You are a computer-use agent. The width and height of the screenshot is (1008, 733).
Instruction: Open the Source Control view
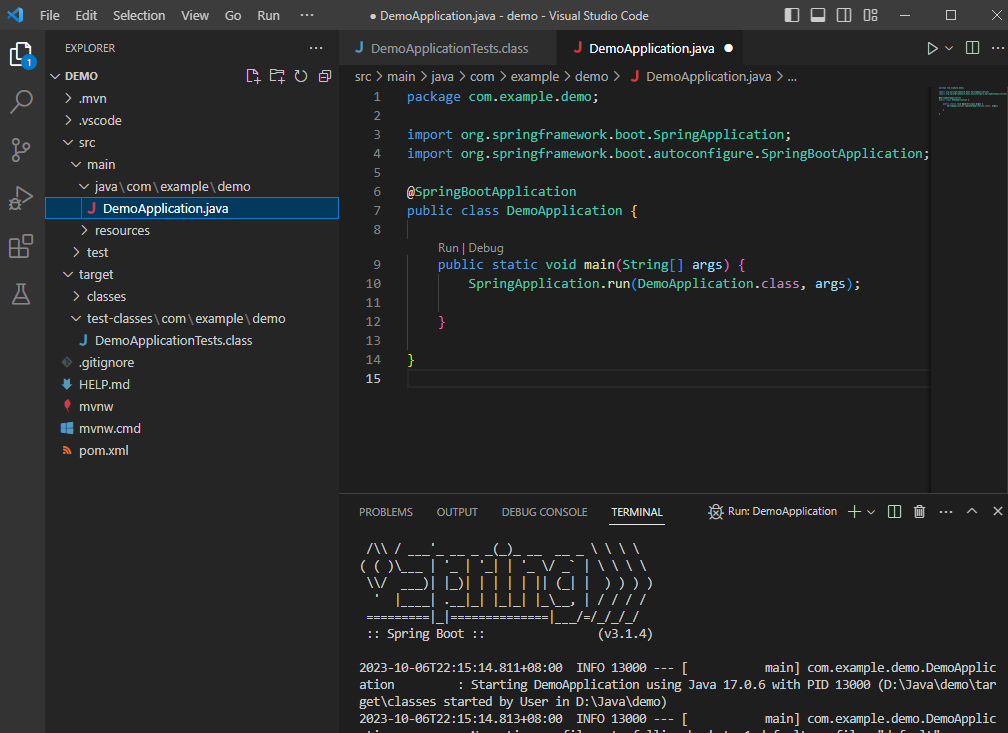click(21, 150)
